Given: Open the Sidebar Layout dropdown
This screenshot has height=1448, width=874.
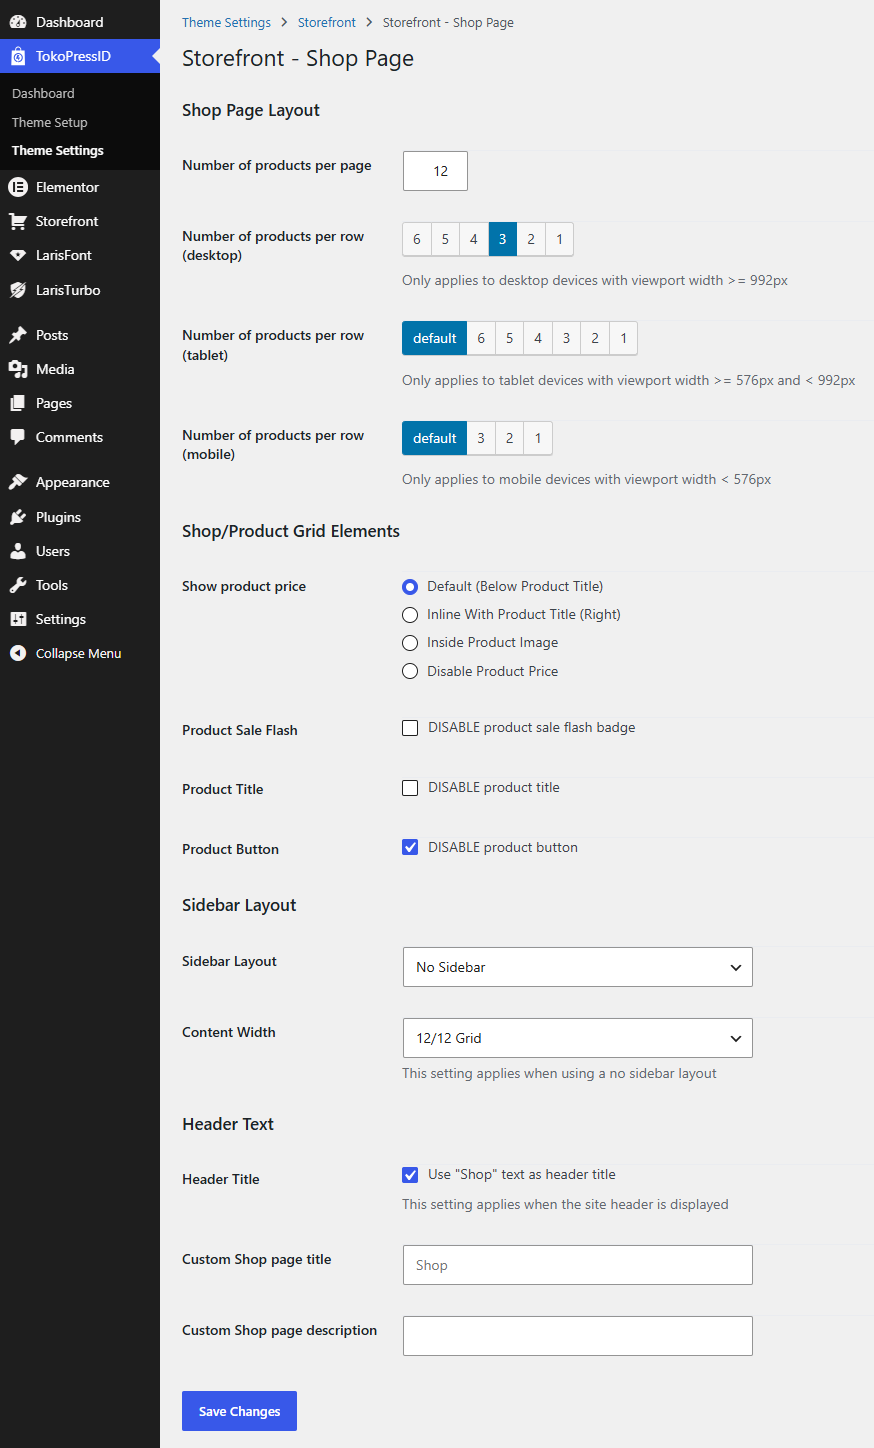Looking at the screenshot, I should [x=578, y=967].
